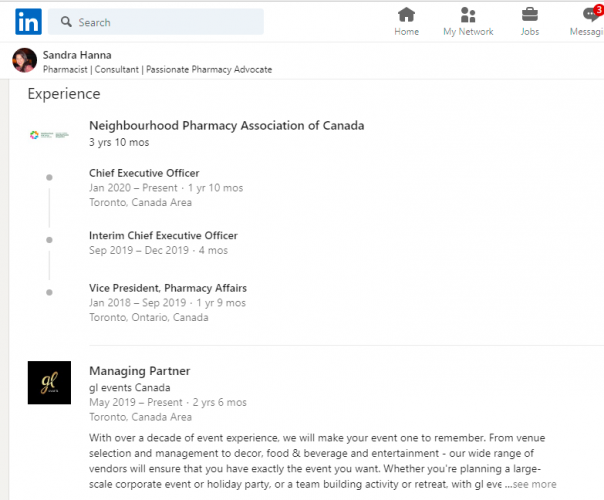604x500 pixels.
Task: Click 'Jan 2020 – Present' date range
Action: tap(133, 188)
